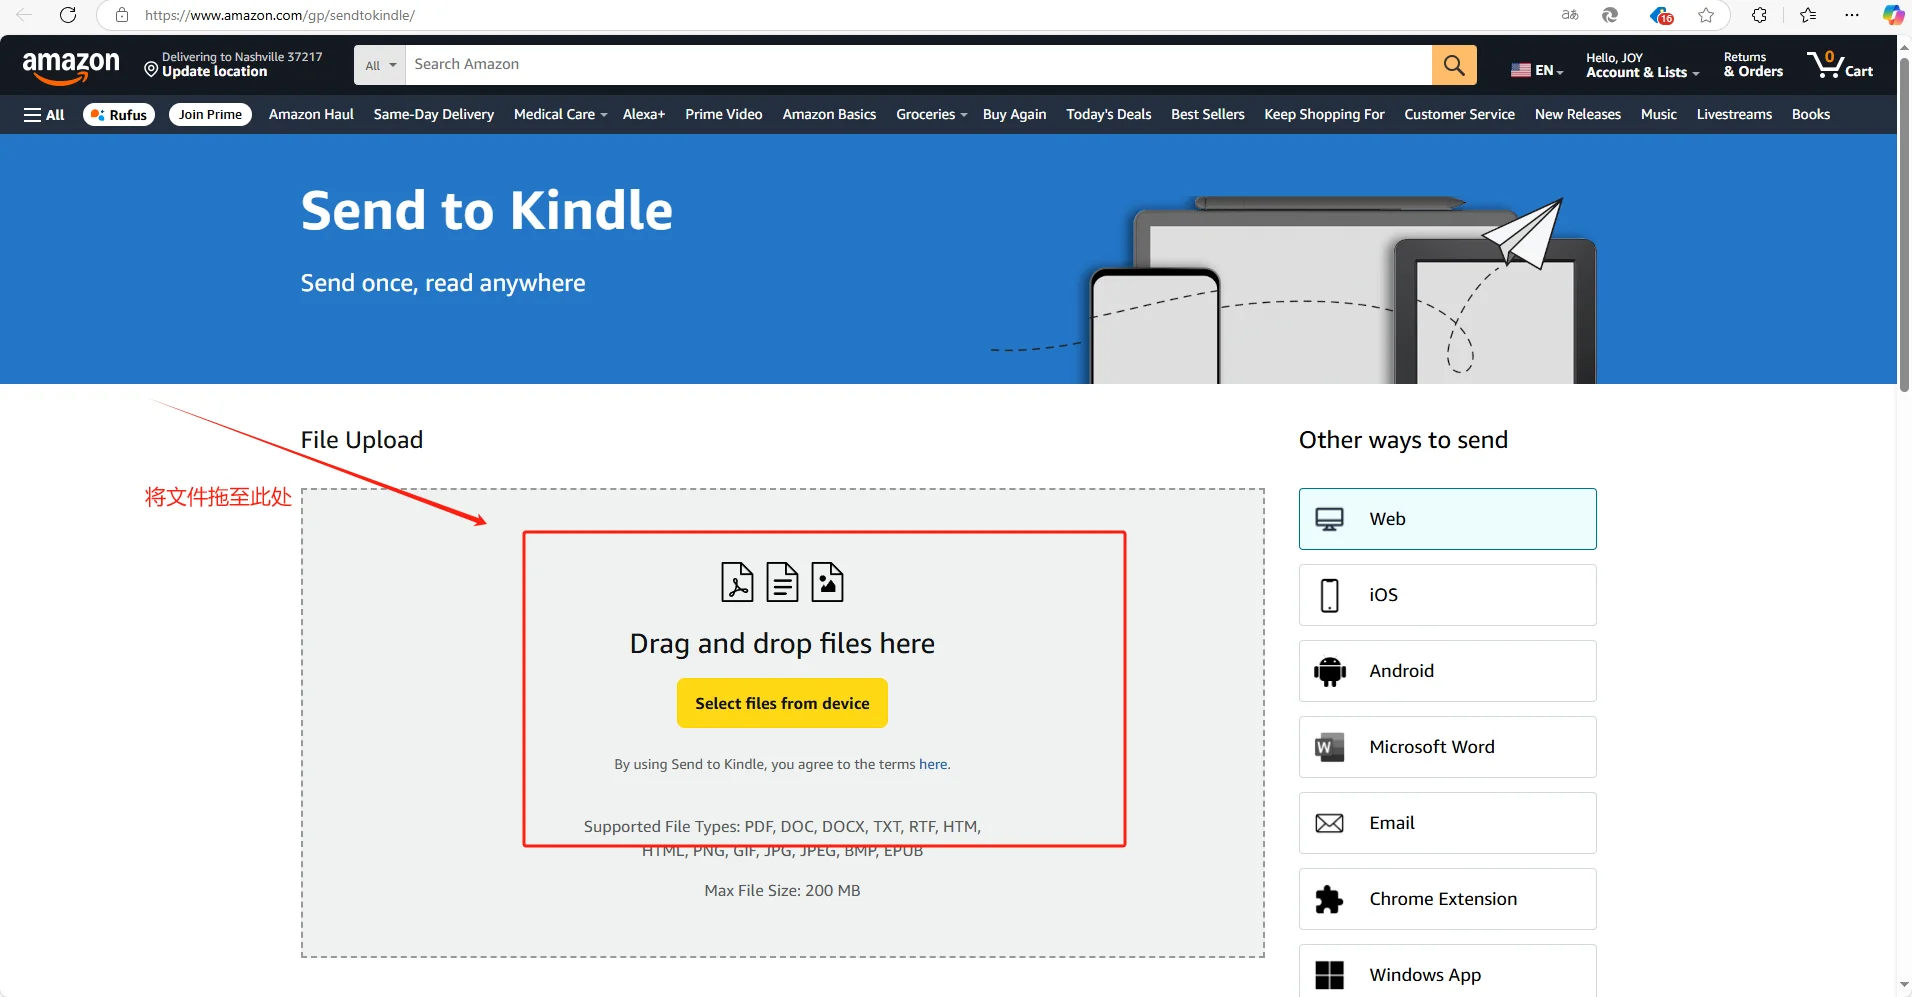This screenshot has height=997, width=1912.
Task: Click the Edge browser icon in address bar
Action: [1610, 15]
